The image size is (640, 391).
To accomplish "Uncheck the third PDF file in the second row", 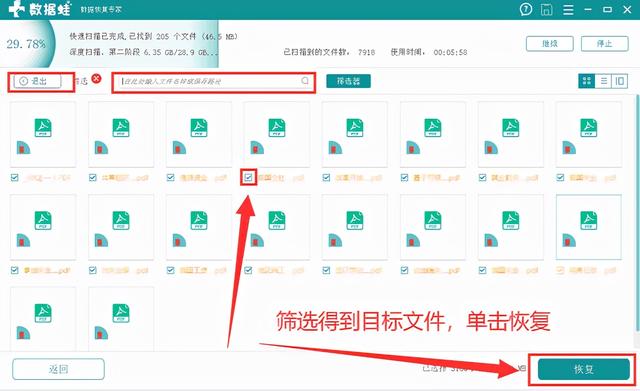I will [x=171, y=270].
